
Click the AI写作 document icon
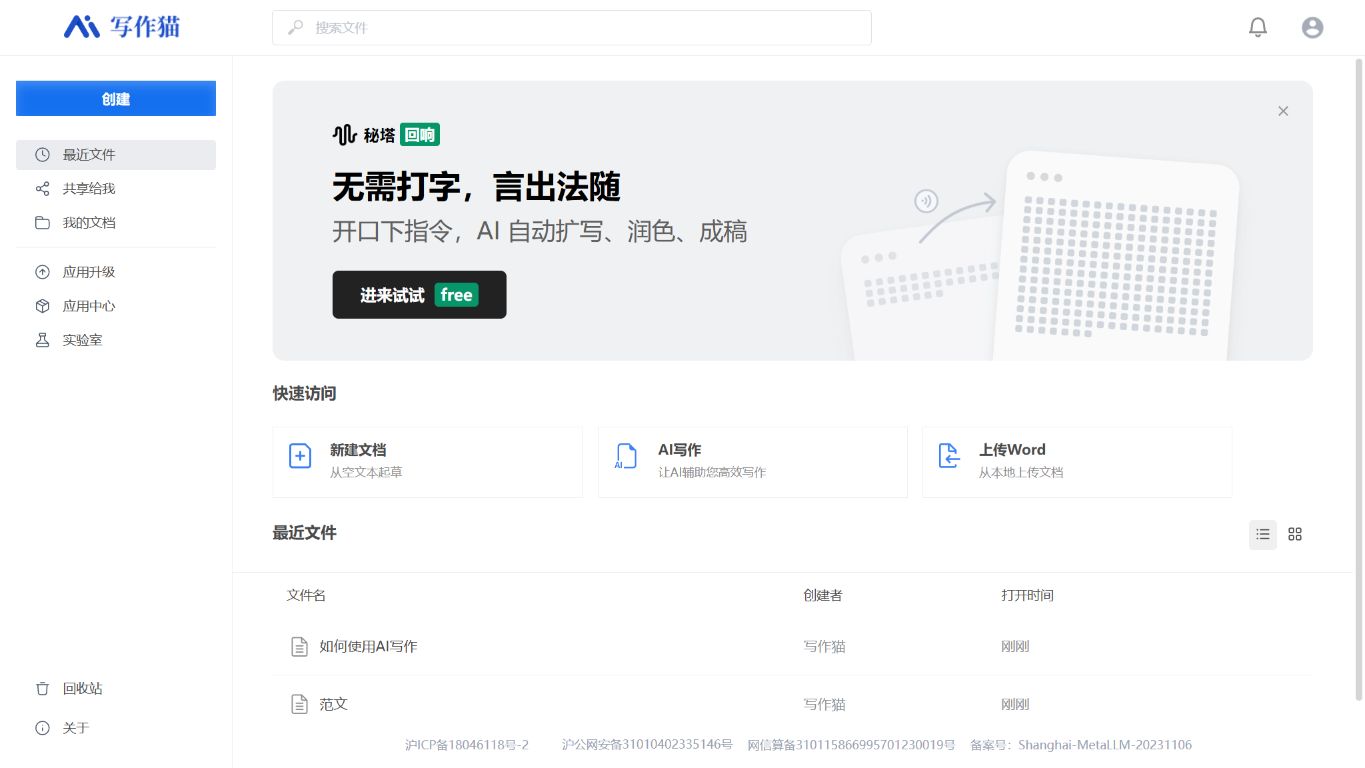pos(625,456)
